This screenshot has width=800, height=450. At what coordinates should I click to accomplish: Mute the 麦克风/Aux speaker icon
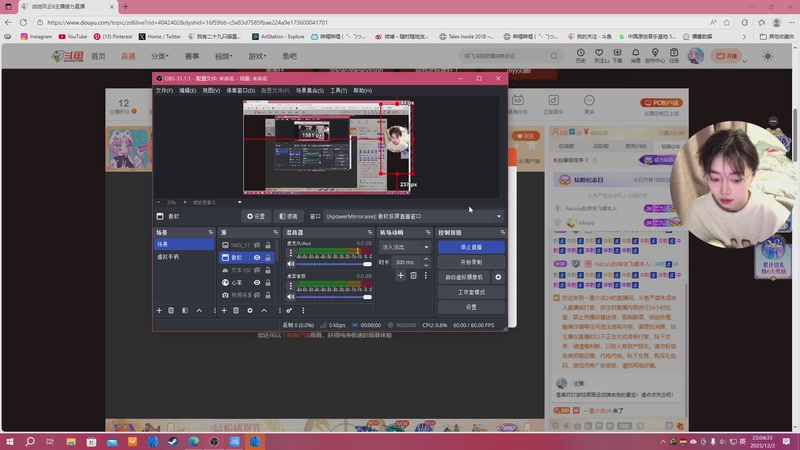tap(291, 264)
